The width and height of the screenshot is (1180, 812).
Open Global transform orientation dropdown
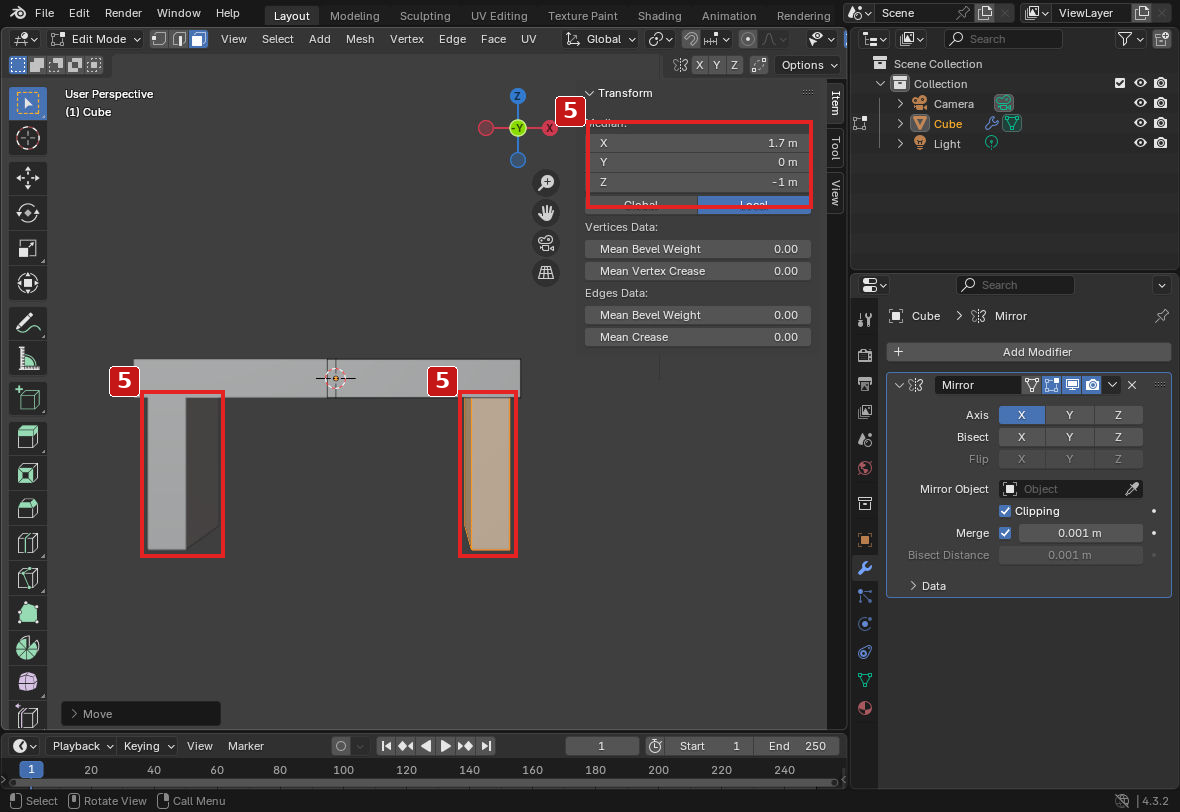point(601,39)
